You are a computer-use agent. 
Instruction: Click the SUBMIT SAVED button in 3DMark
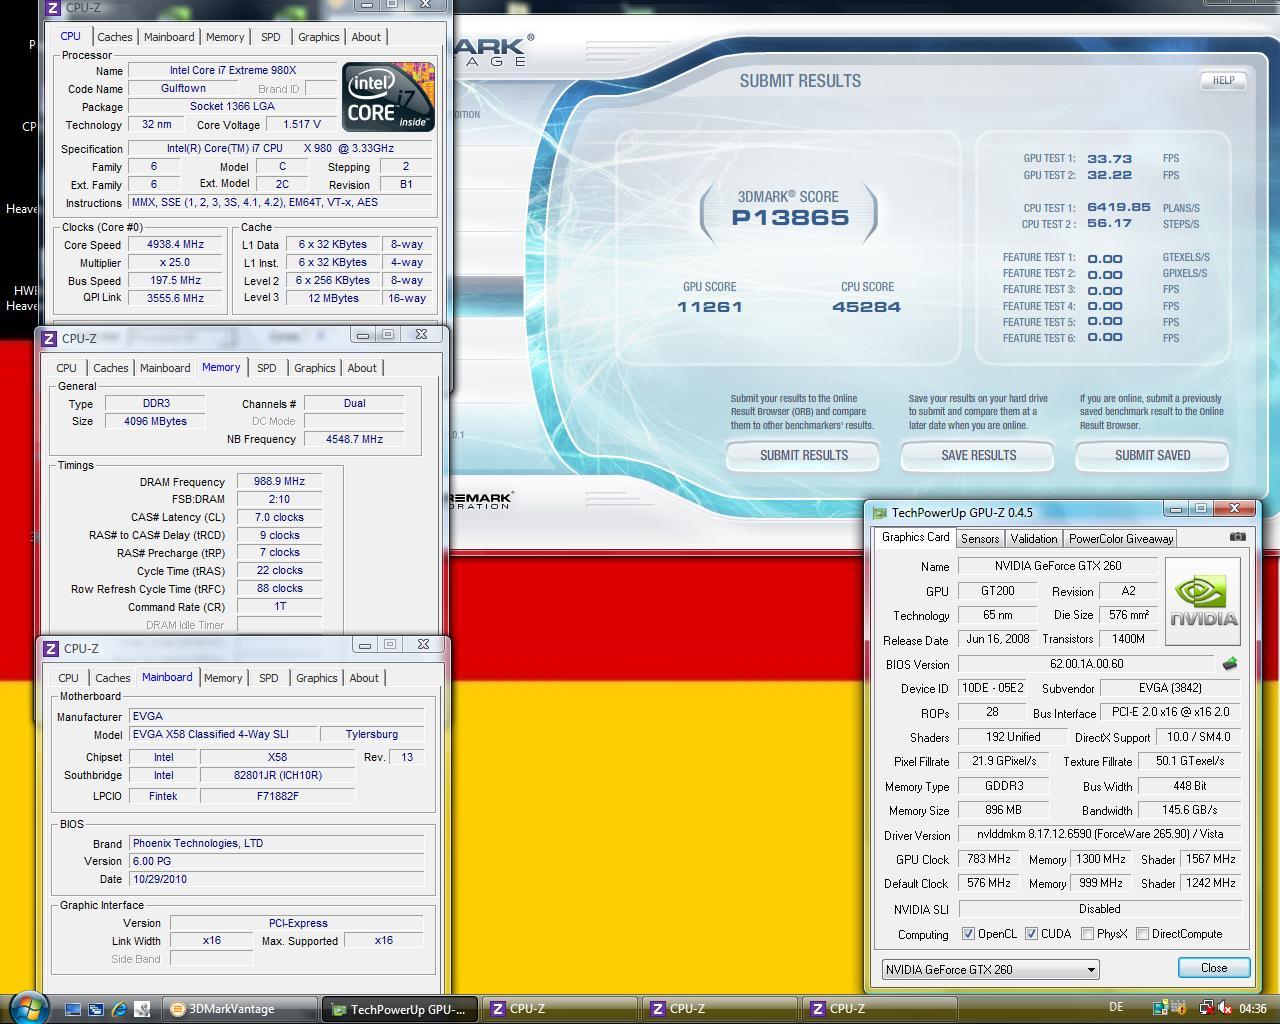(x=1152, y=456)
